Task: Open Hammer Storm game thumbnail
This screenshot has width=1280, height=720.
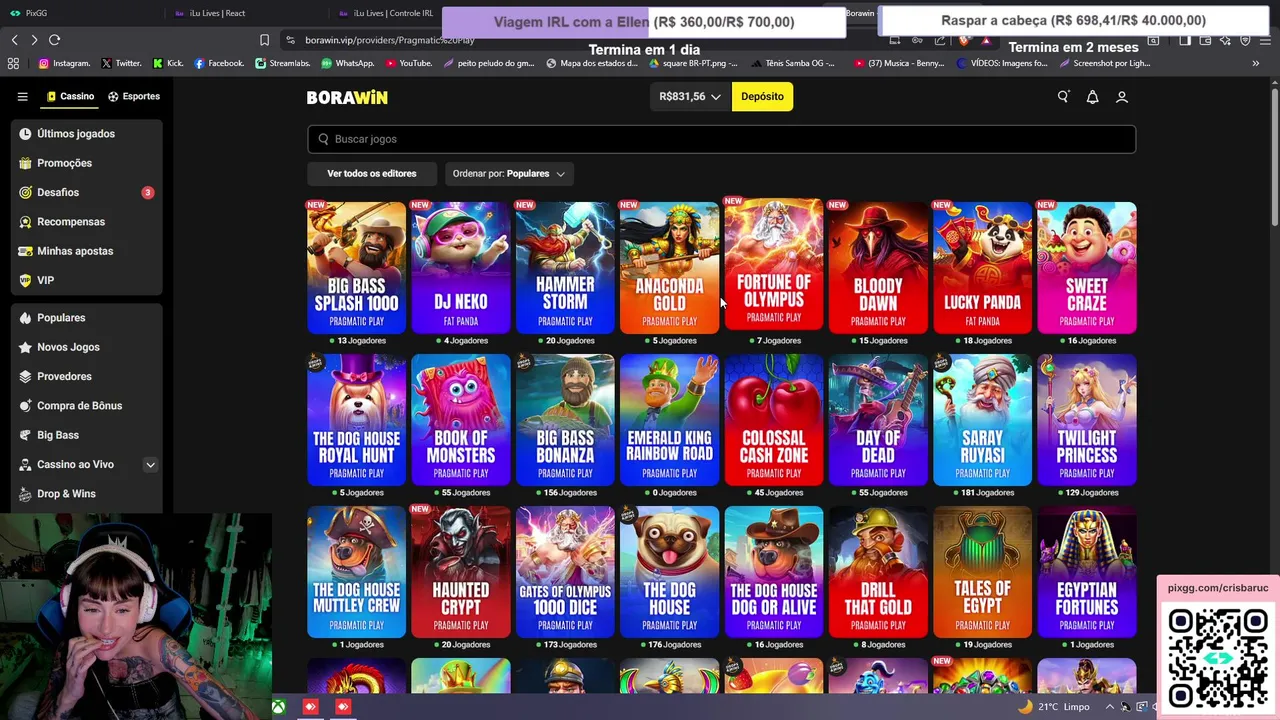Action: click(565, 268)
